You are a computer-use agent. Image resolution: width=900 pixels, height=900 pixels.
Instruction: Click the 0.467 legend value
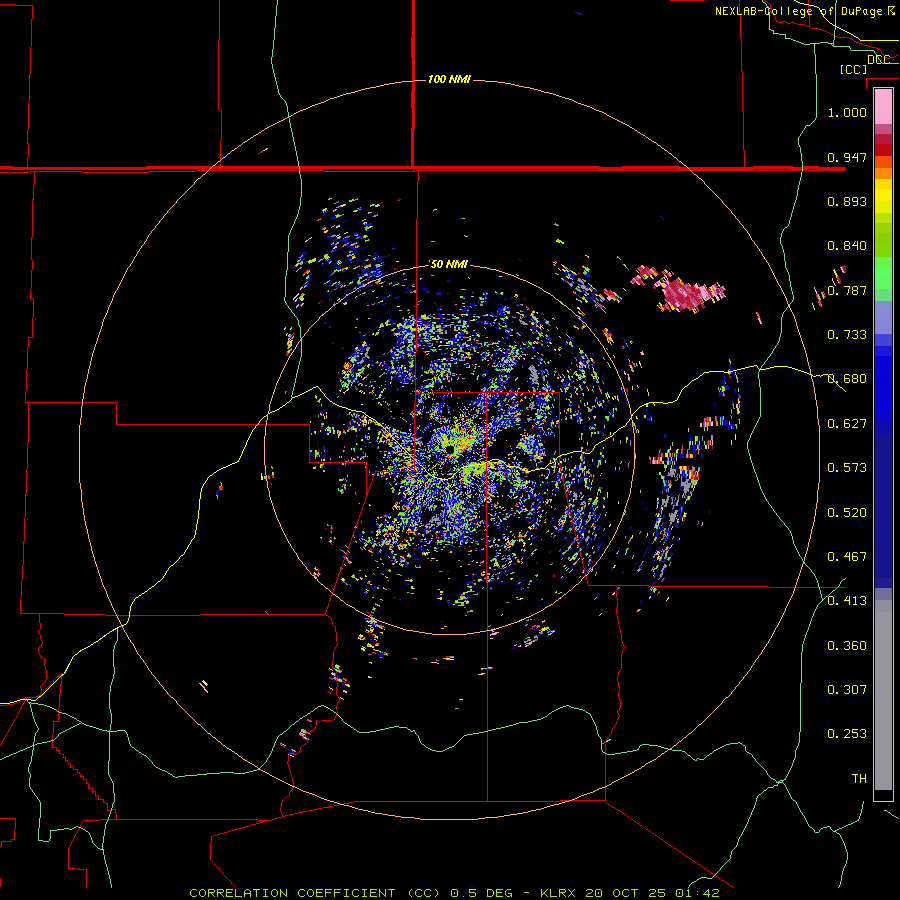pyautogui.click(x=847, y=557)
